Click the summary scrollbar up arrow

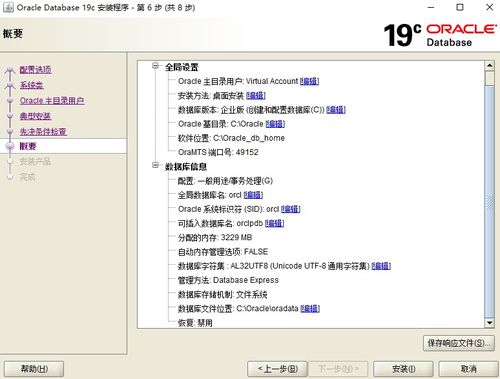pyautogui.click(x=489, y=65)
